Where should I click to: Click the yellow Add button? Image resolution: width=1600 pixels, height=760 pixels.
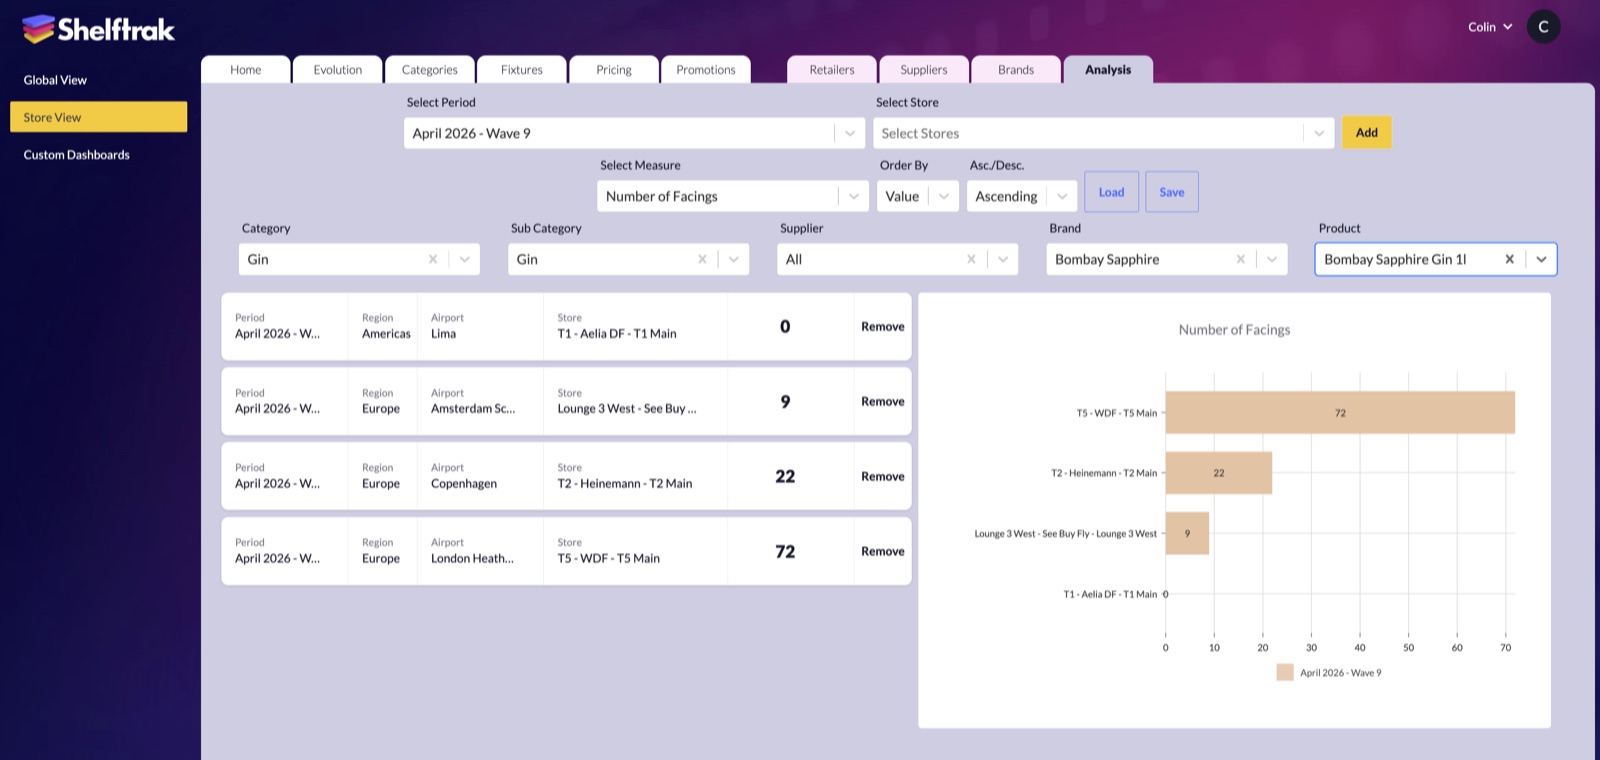pyautogui.click(x=1366, y=132)
